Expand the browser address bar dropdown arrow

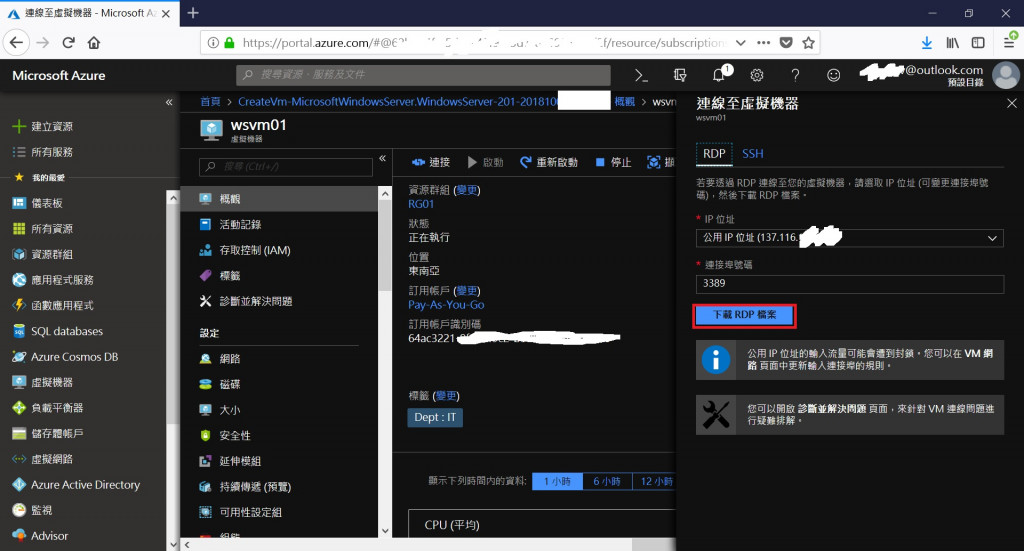pyautogui.click(x=740, y=43)
